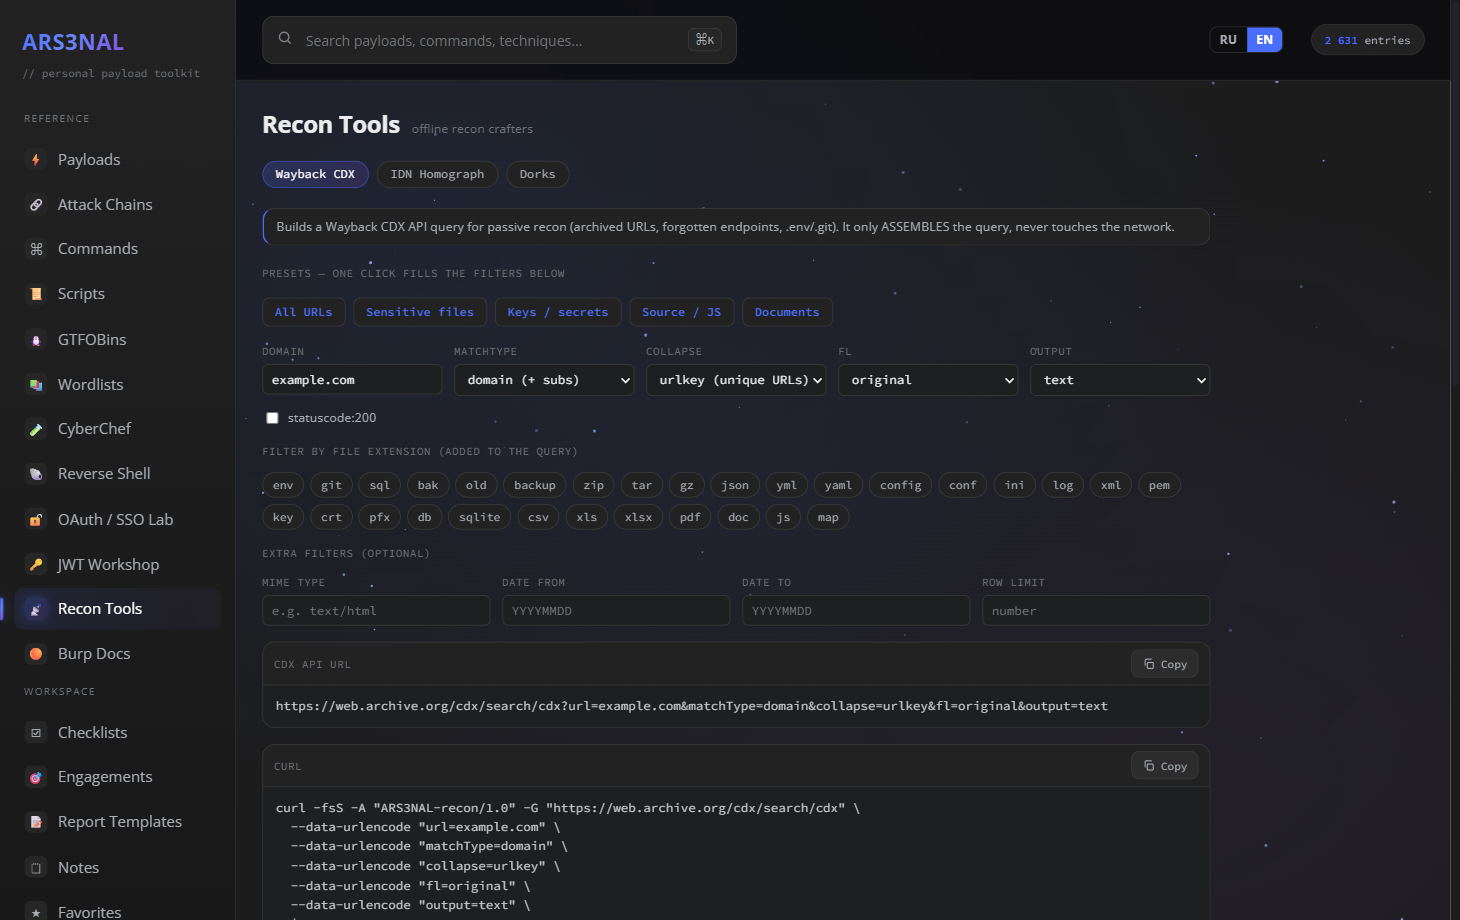Open Reverse Shell from sidebar
The image size is (1460, 920).
click(x=117, y=474)
